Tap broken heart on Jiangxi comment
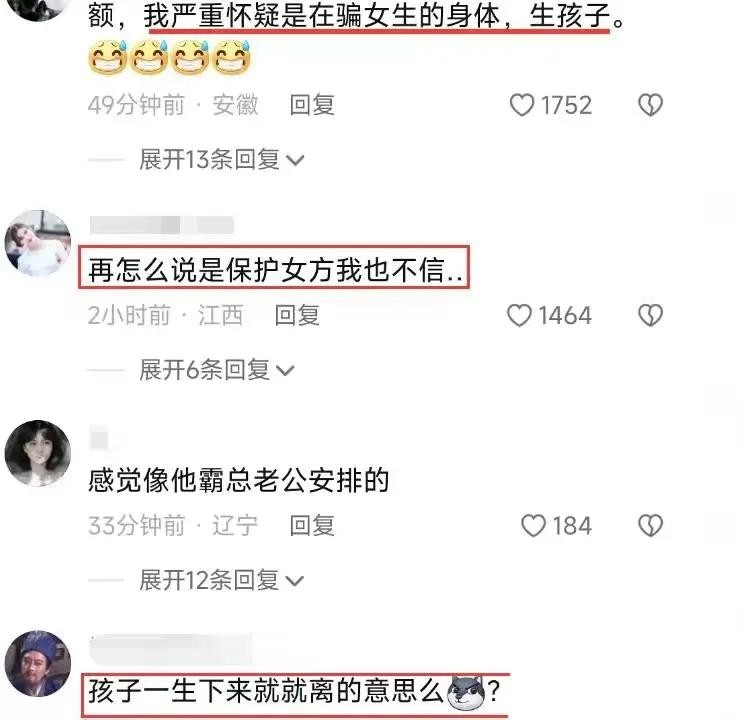Image resolution: width=746 pixels, height=720 pixels. point(650,315)
